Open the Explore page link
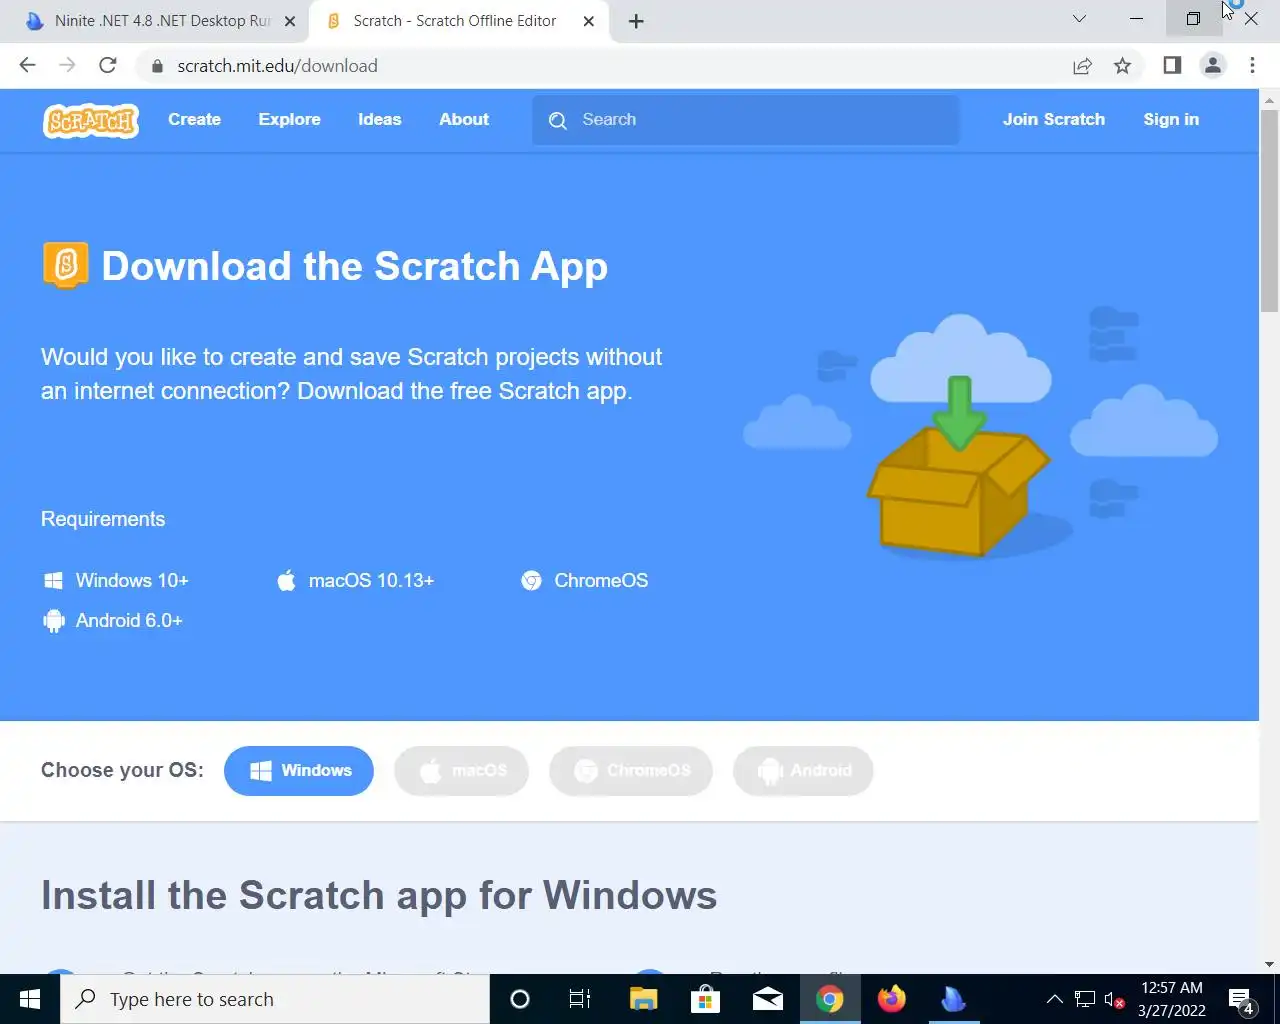This screenshot has width=1280, height=1024. [289, 119]
